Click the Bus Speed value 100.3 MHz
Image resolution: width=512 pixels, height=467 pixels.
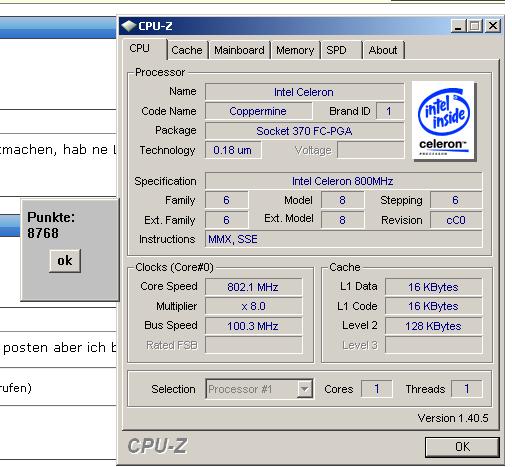tap(253, 326)
